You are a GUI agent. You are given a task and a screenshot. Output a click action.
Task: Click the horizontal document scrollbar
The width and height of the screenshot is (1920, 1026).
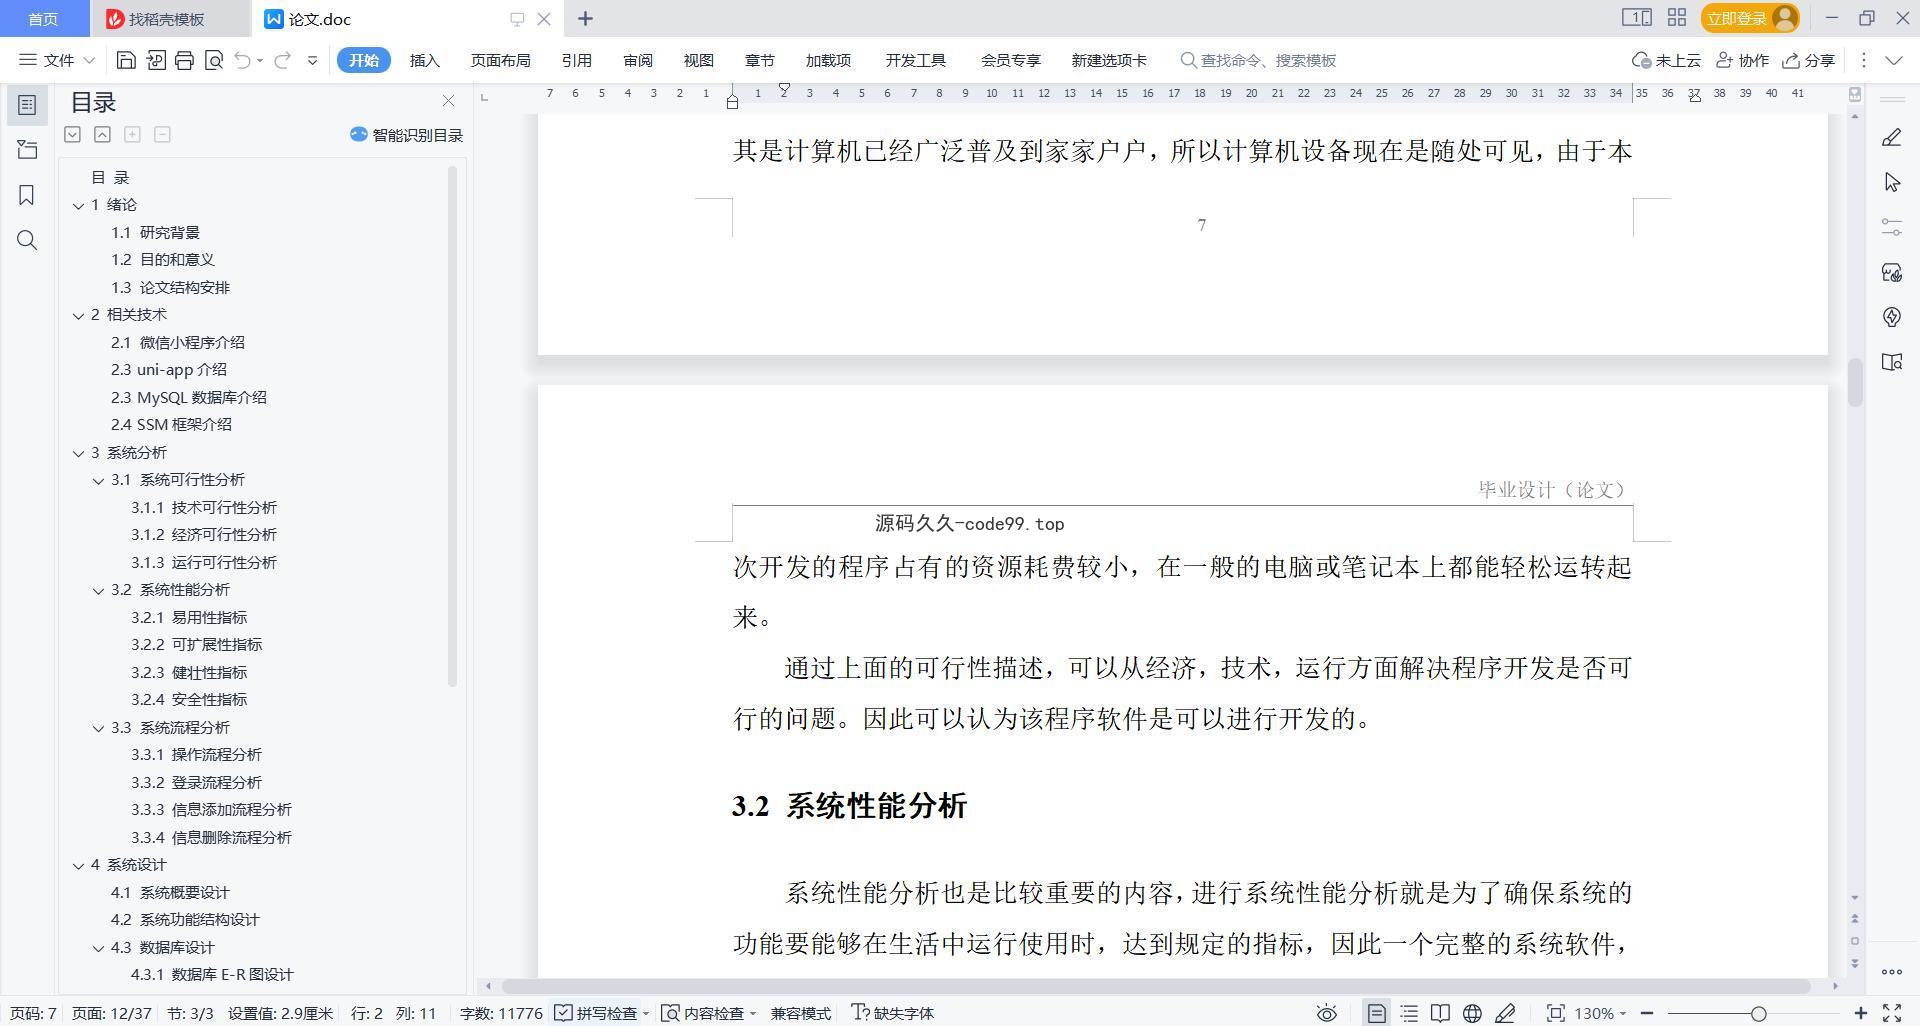tap(1155, 986)
